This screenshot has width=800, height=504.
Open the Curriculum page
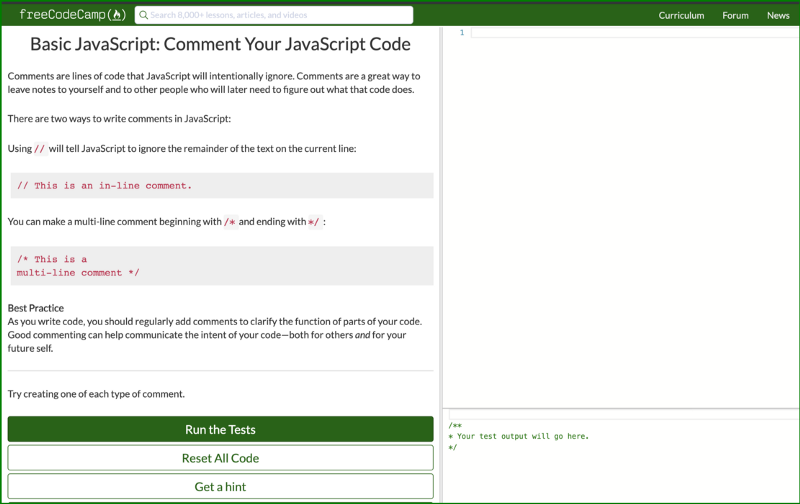[681, 15]
